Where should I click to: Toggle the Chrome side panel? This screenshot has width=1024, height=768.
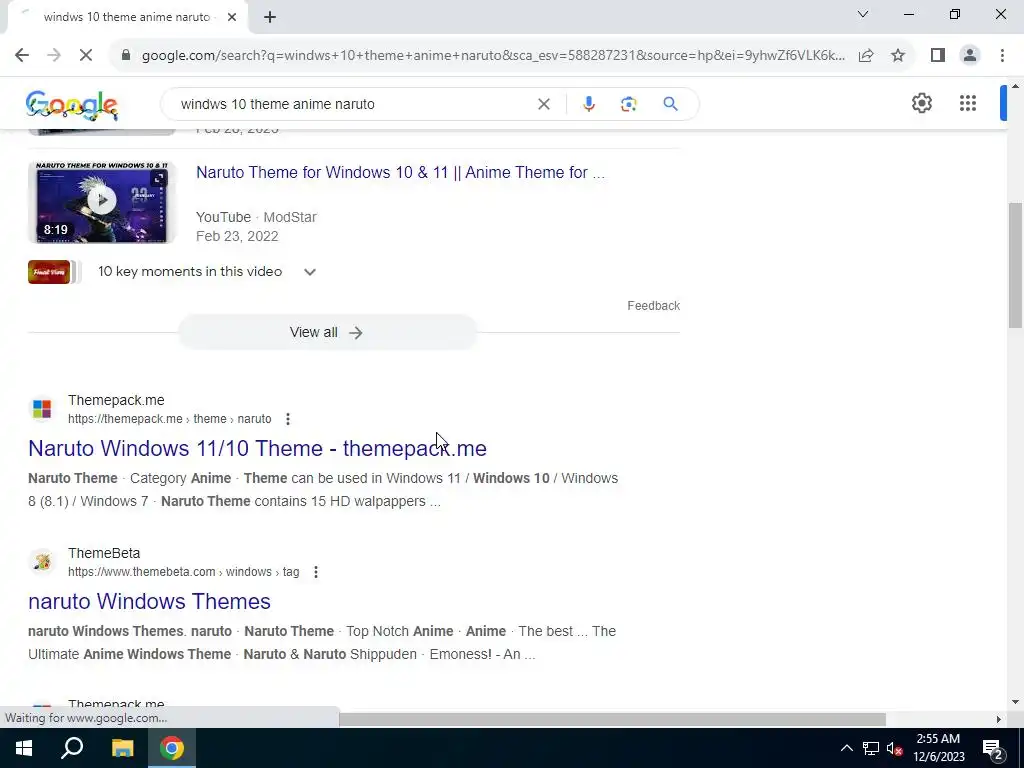(x=938, y=56)
